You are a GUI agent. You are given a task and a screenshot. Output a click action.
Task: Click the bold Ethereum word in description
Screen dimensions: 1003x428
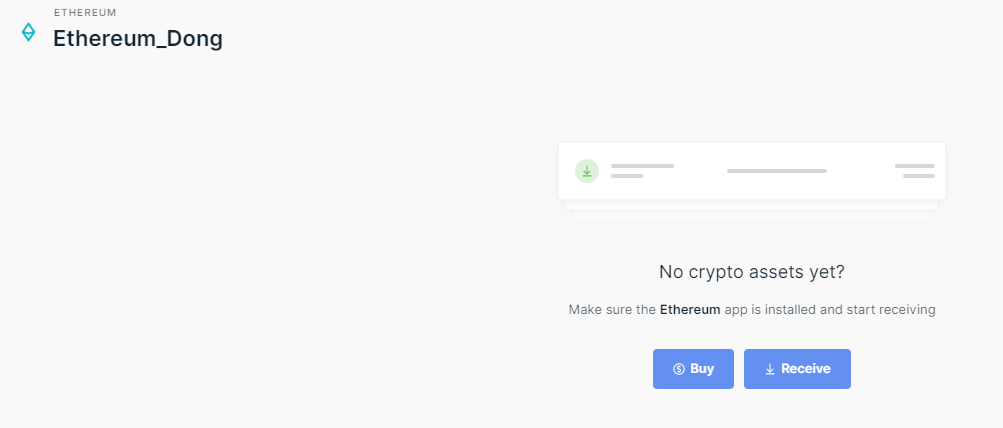tap(690, 310)
